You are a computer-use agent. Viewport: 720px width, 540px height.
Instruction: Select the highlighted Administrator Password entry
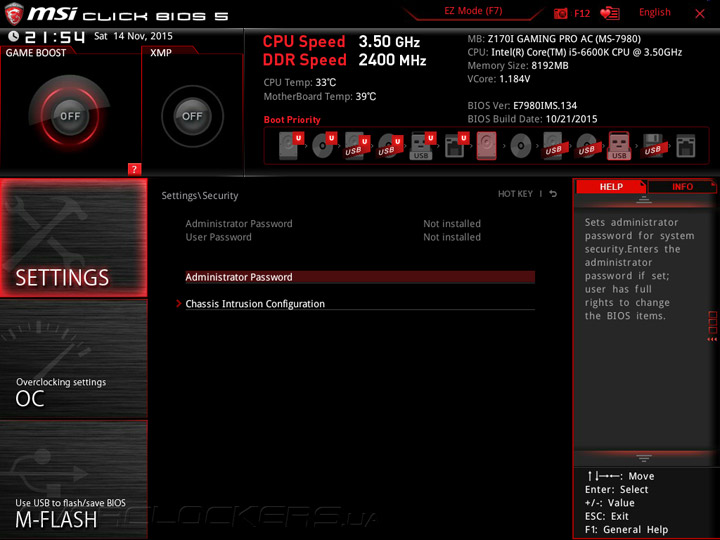point(360,277)
